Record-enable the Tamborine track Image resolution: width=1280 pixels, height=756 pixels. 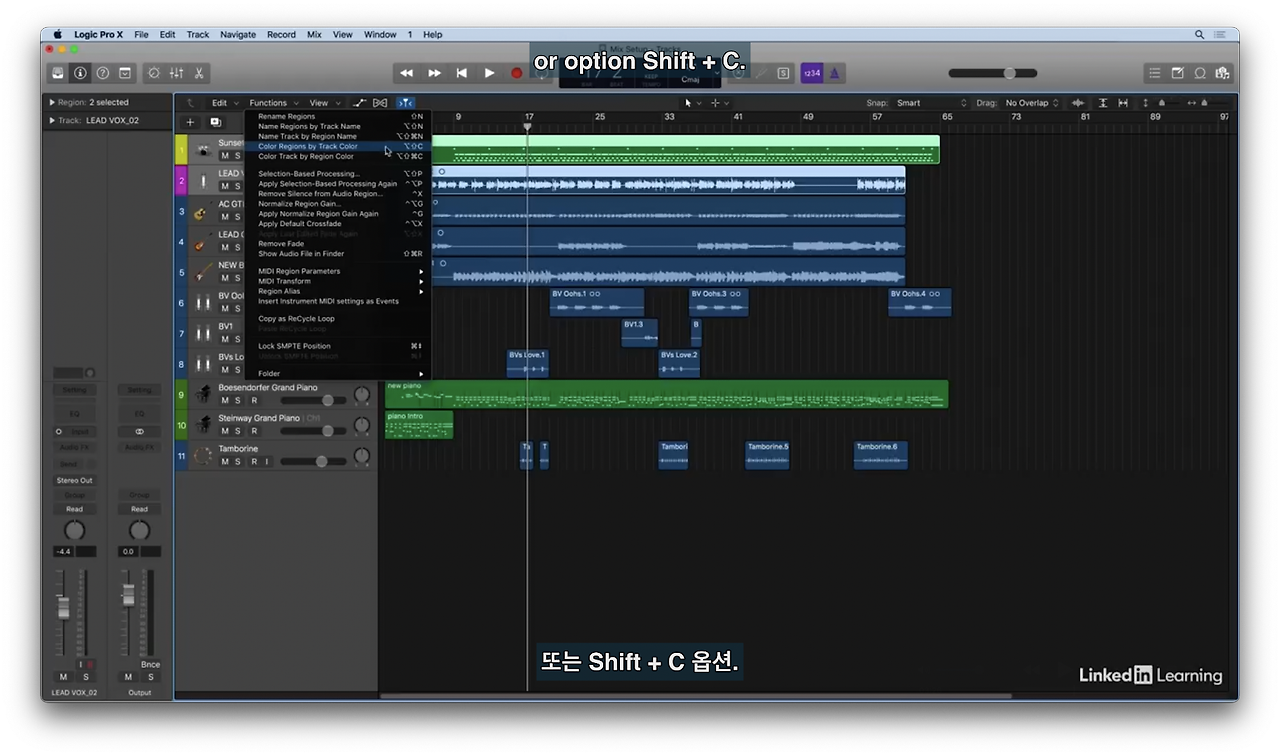(254, 462)
